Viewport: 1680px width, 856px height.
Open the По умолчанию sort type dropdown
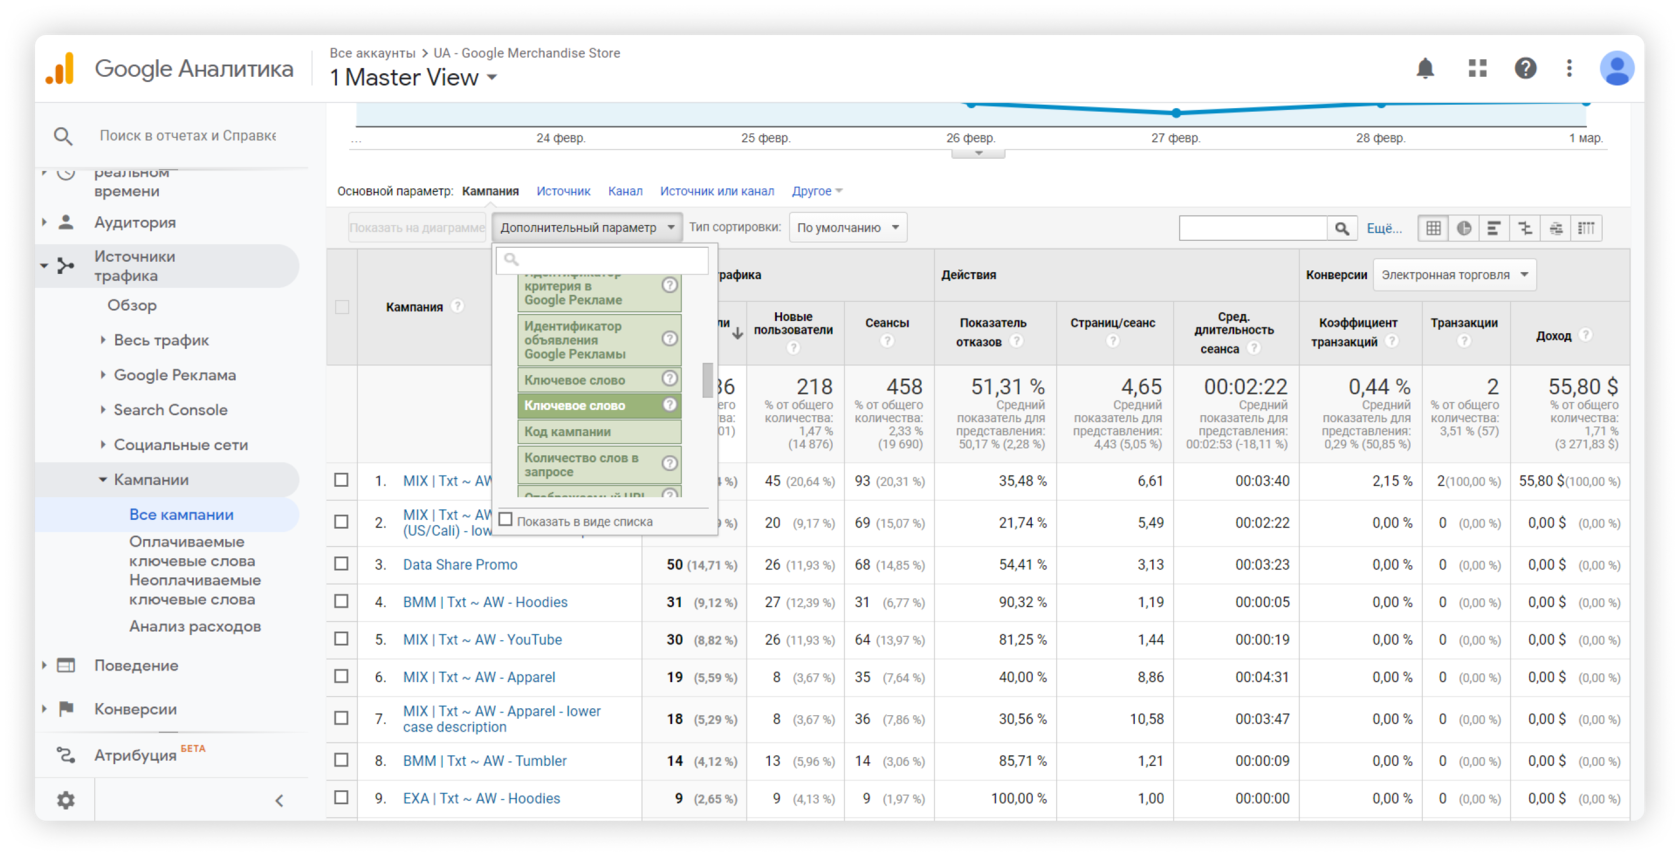848,228
